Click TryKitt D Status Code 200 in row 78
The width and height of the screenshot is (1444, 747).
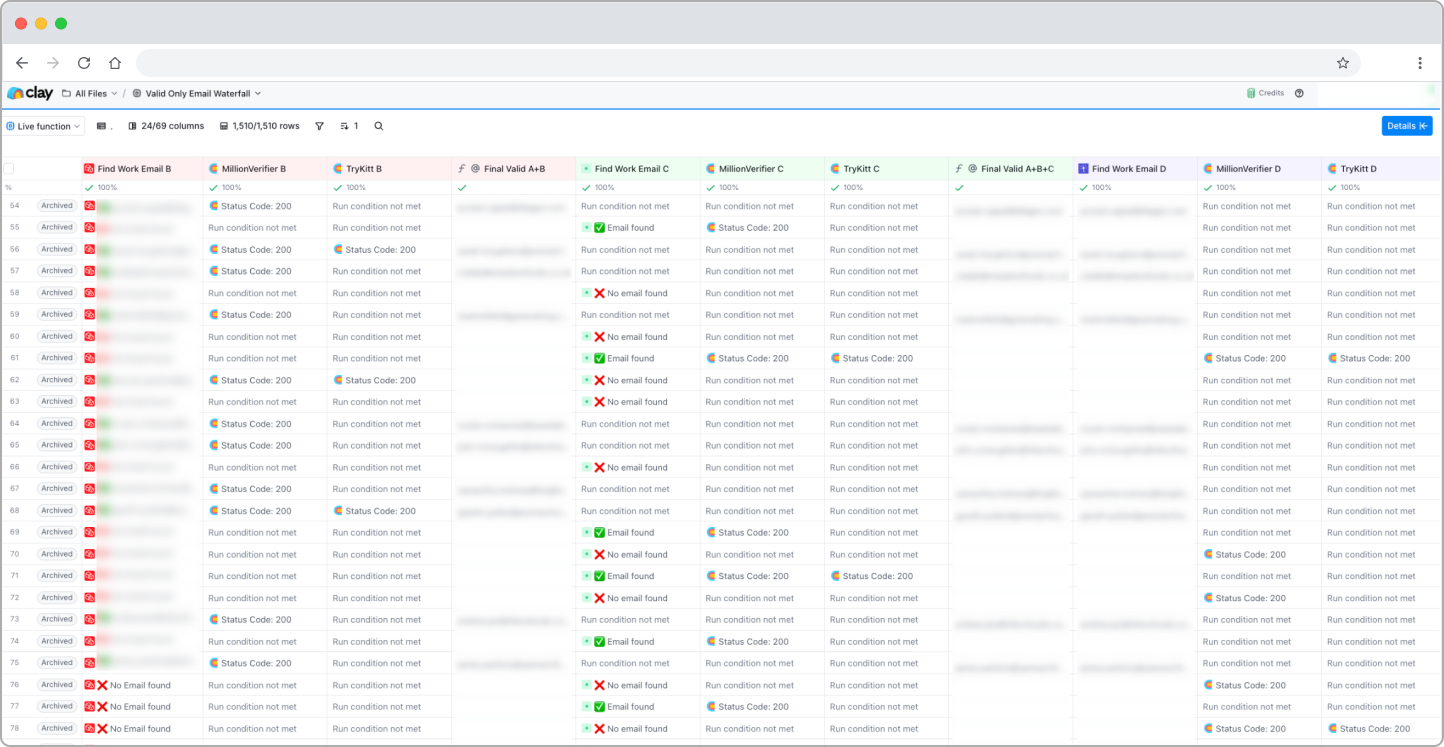click(1369, 728)
